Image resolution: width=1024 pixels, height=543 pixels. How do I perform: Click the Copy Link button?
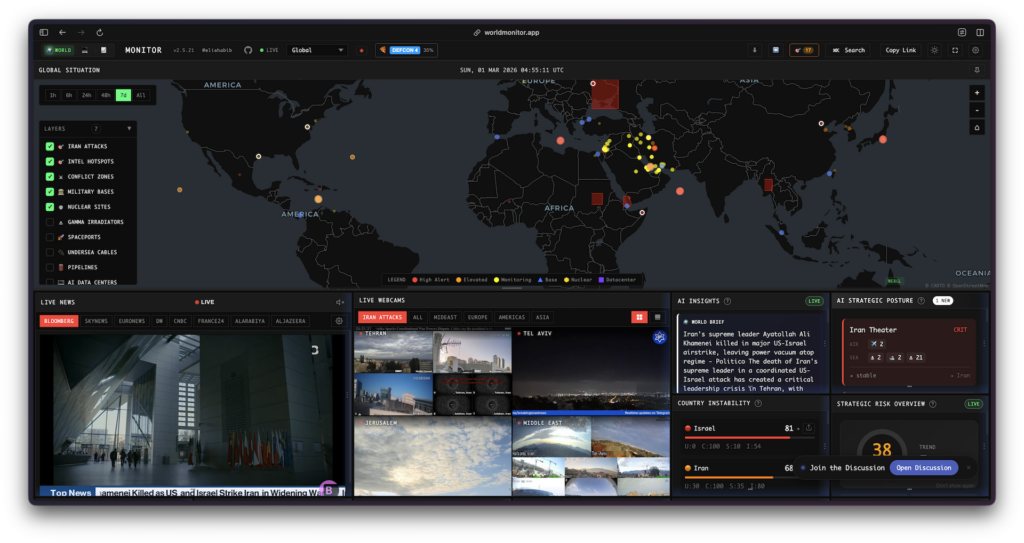[x=900, y=50]
